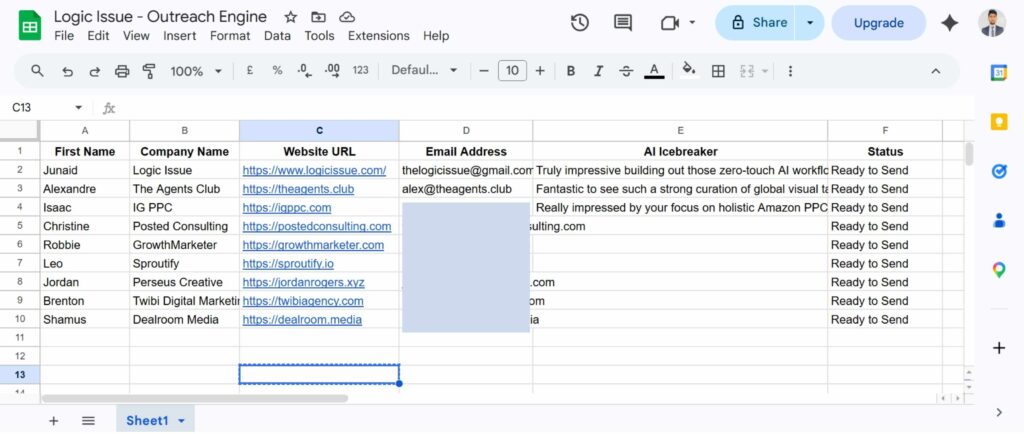Open the Name box dropdown arrow
1024x434 pixels.
[78, 108]
